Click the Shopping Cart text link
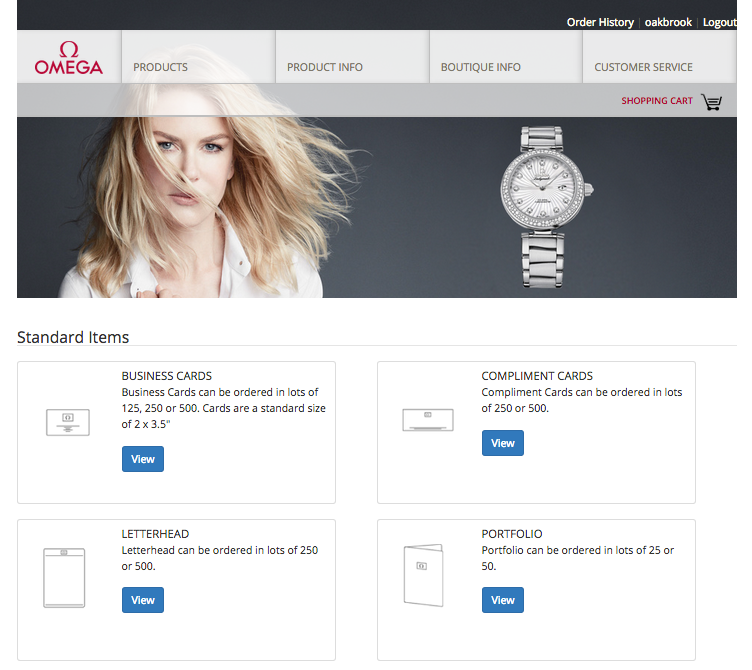 (656, 101)
